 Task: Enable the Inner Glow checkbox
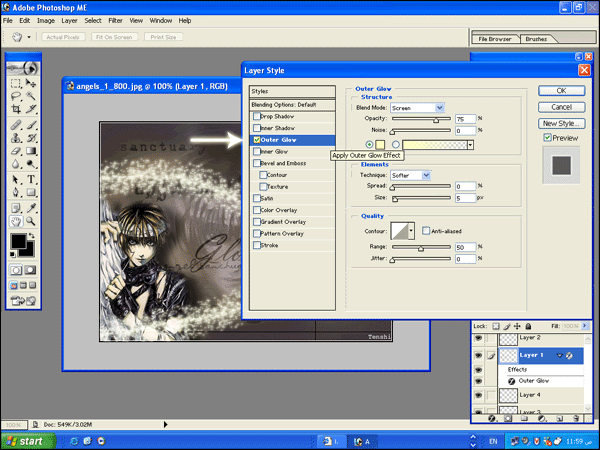click(257, 152)
